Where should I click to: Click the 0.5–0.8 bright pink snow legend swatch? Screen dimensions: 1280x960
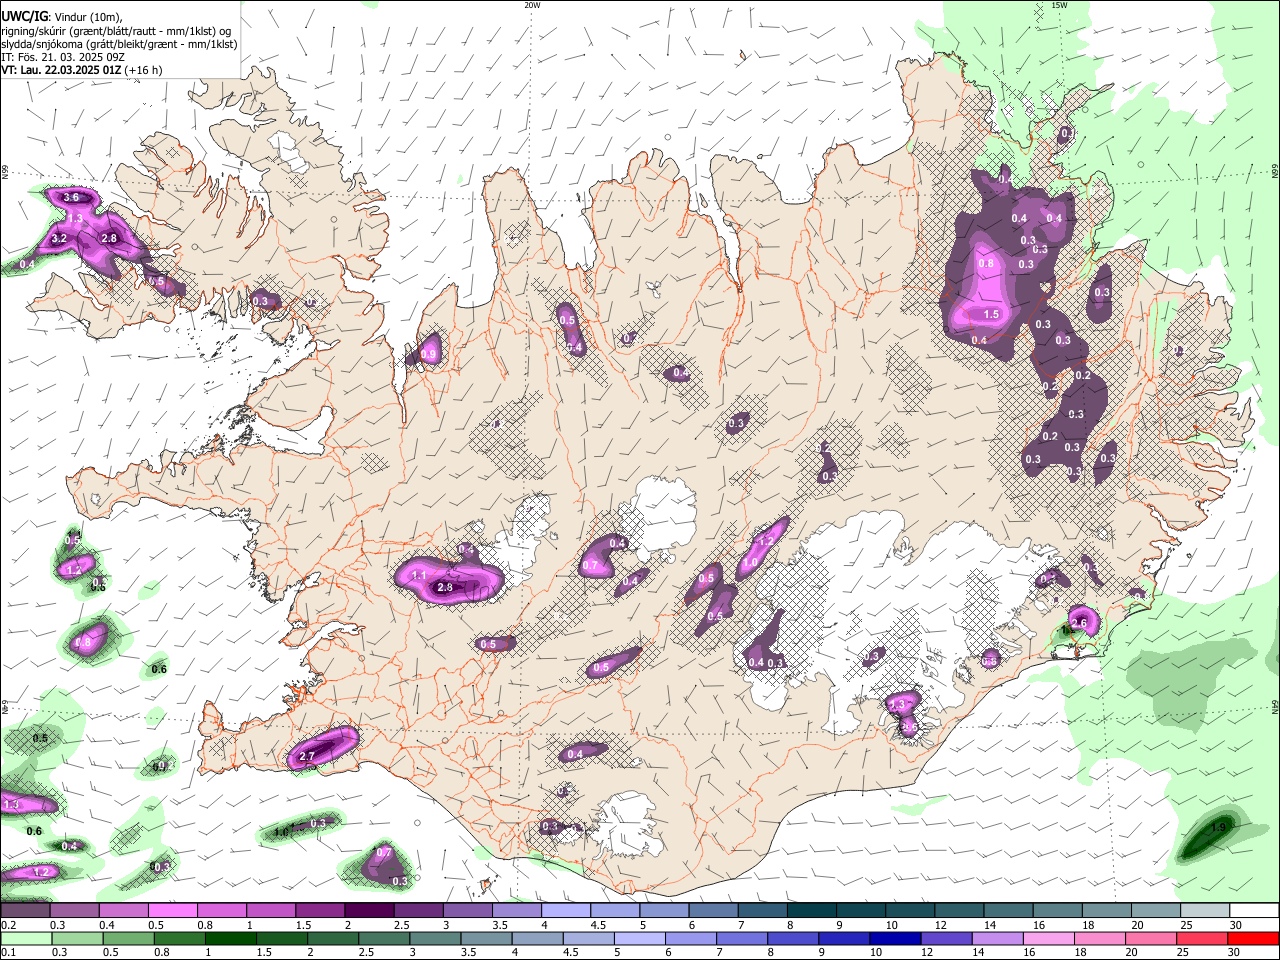(x=173, y=910)
